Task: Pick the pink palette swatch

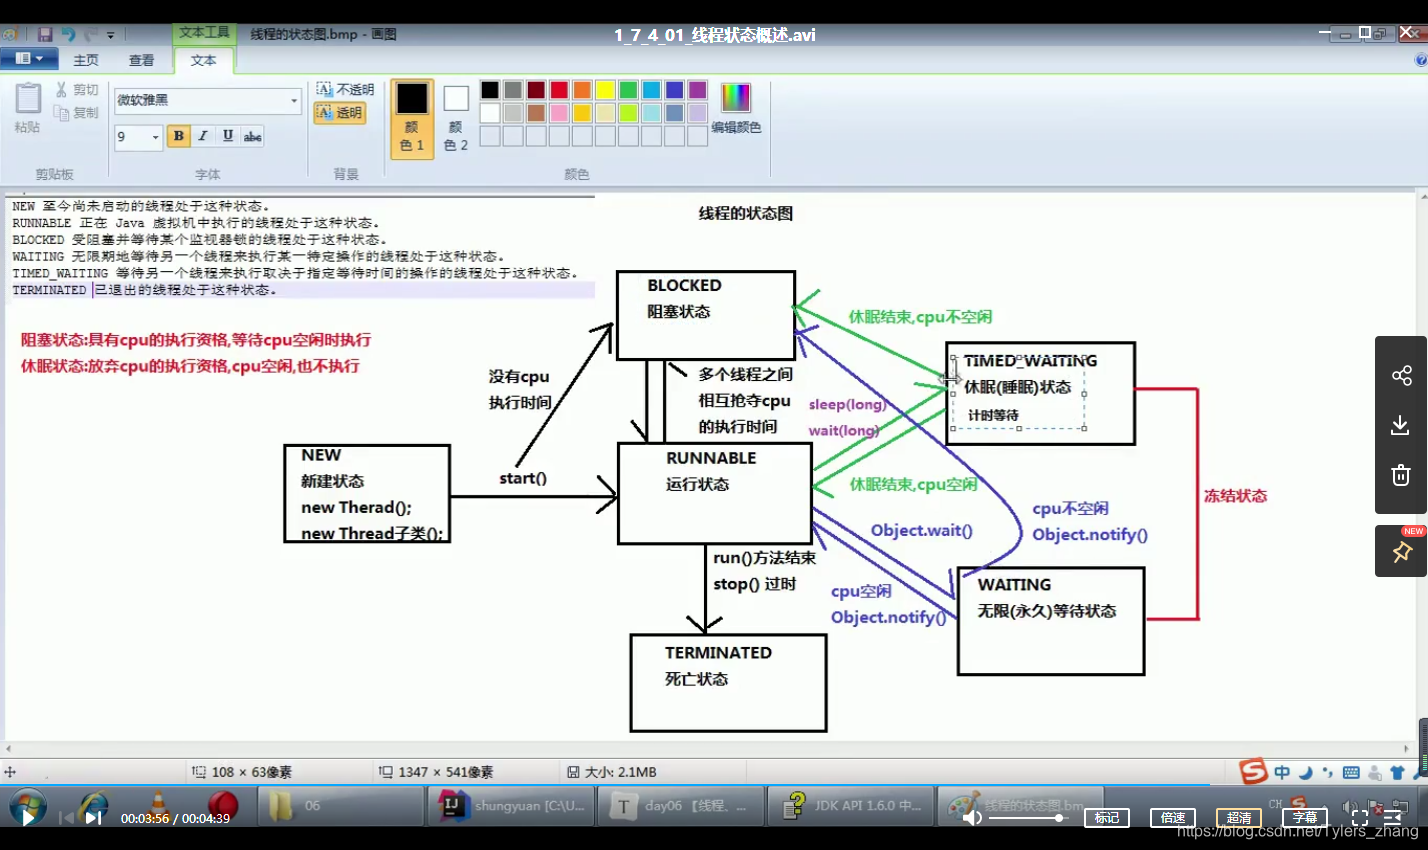Action: pyautogui.click(x=559, y=113)
